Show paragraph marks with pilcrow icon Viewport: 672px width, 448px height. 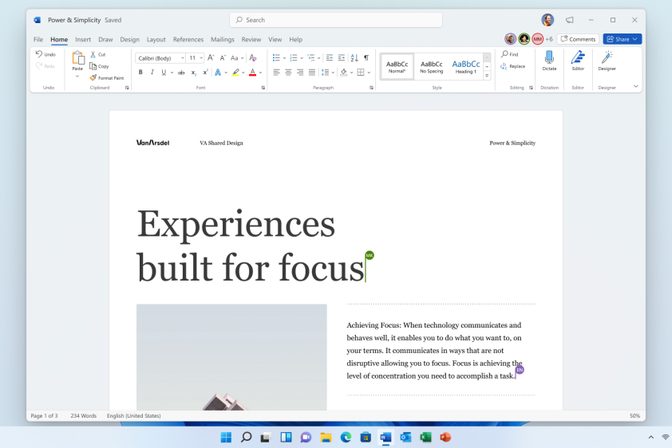click(x=366, y=58)
